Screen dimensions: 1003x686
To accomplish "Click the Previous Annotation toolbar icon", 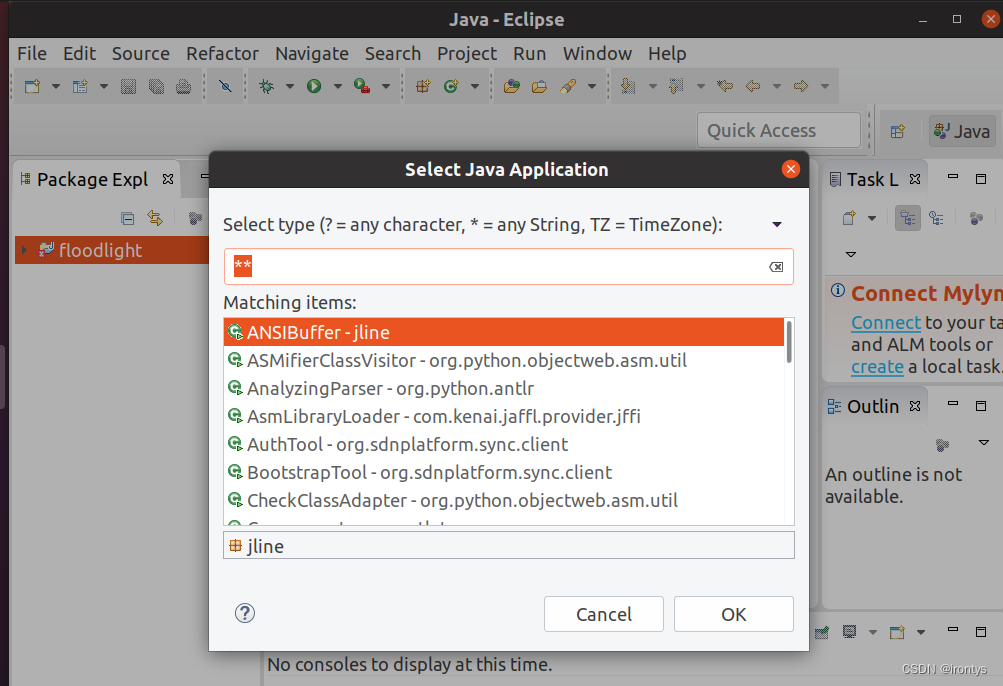I will point(676,86).
